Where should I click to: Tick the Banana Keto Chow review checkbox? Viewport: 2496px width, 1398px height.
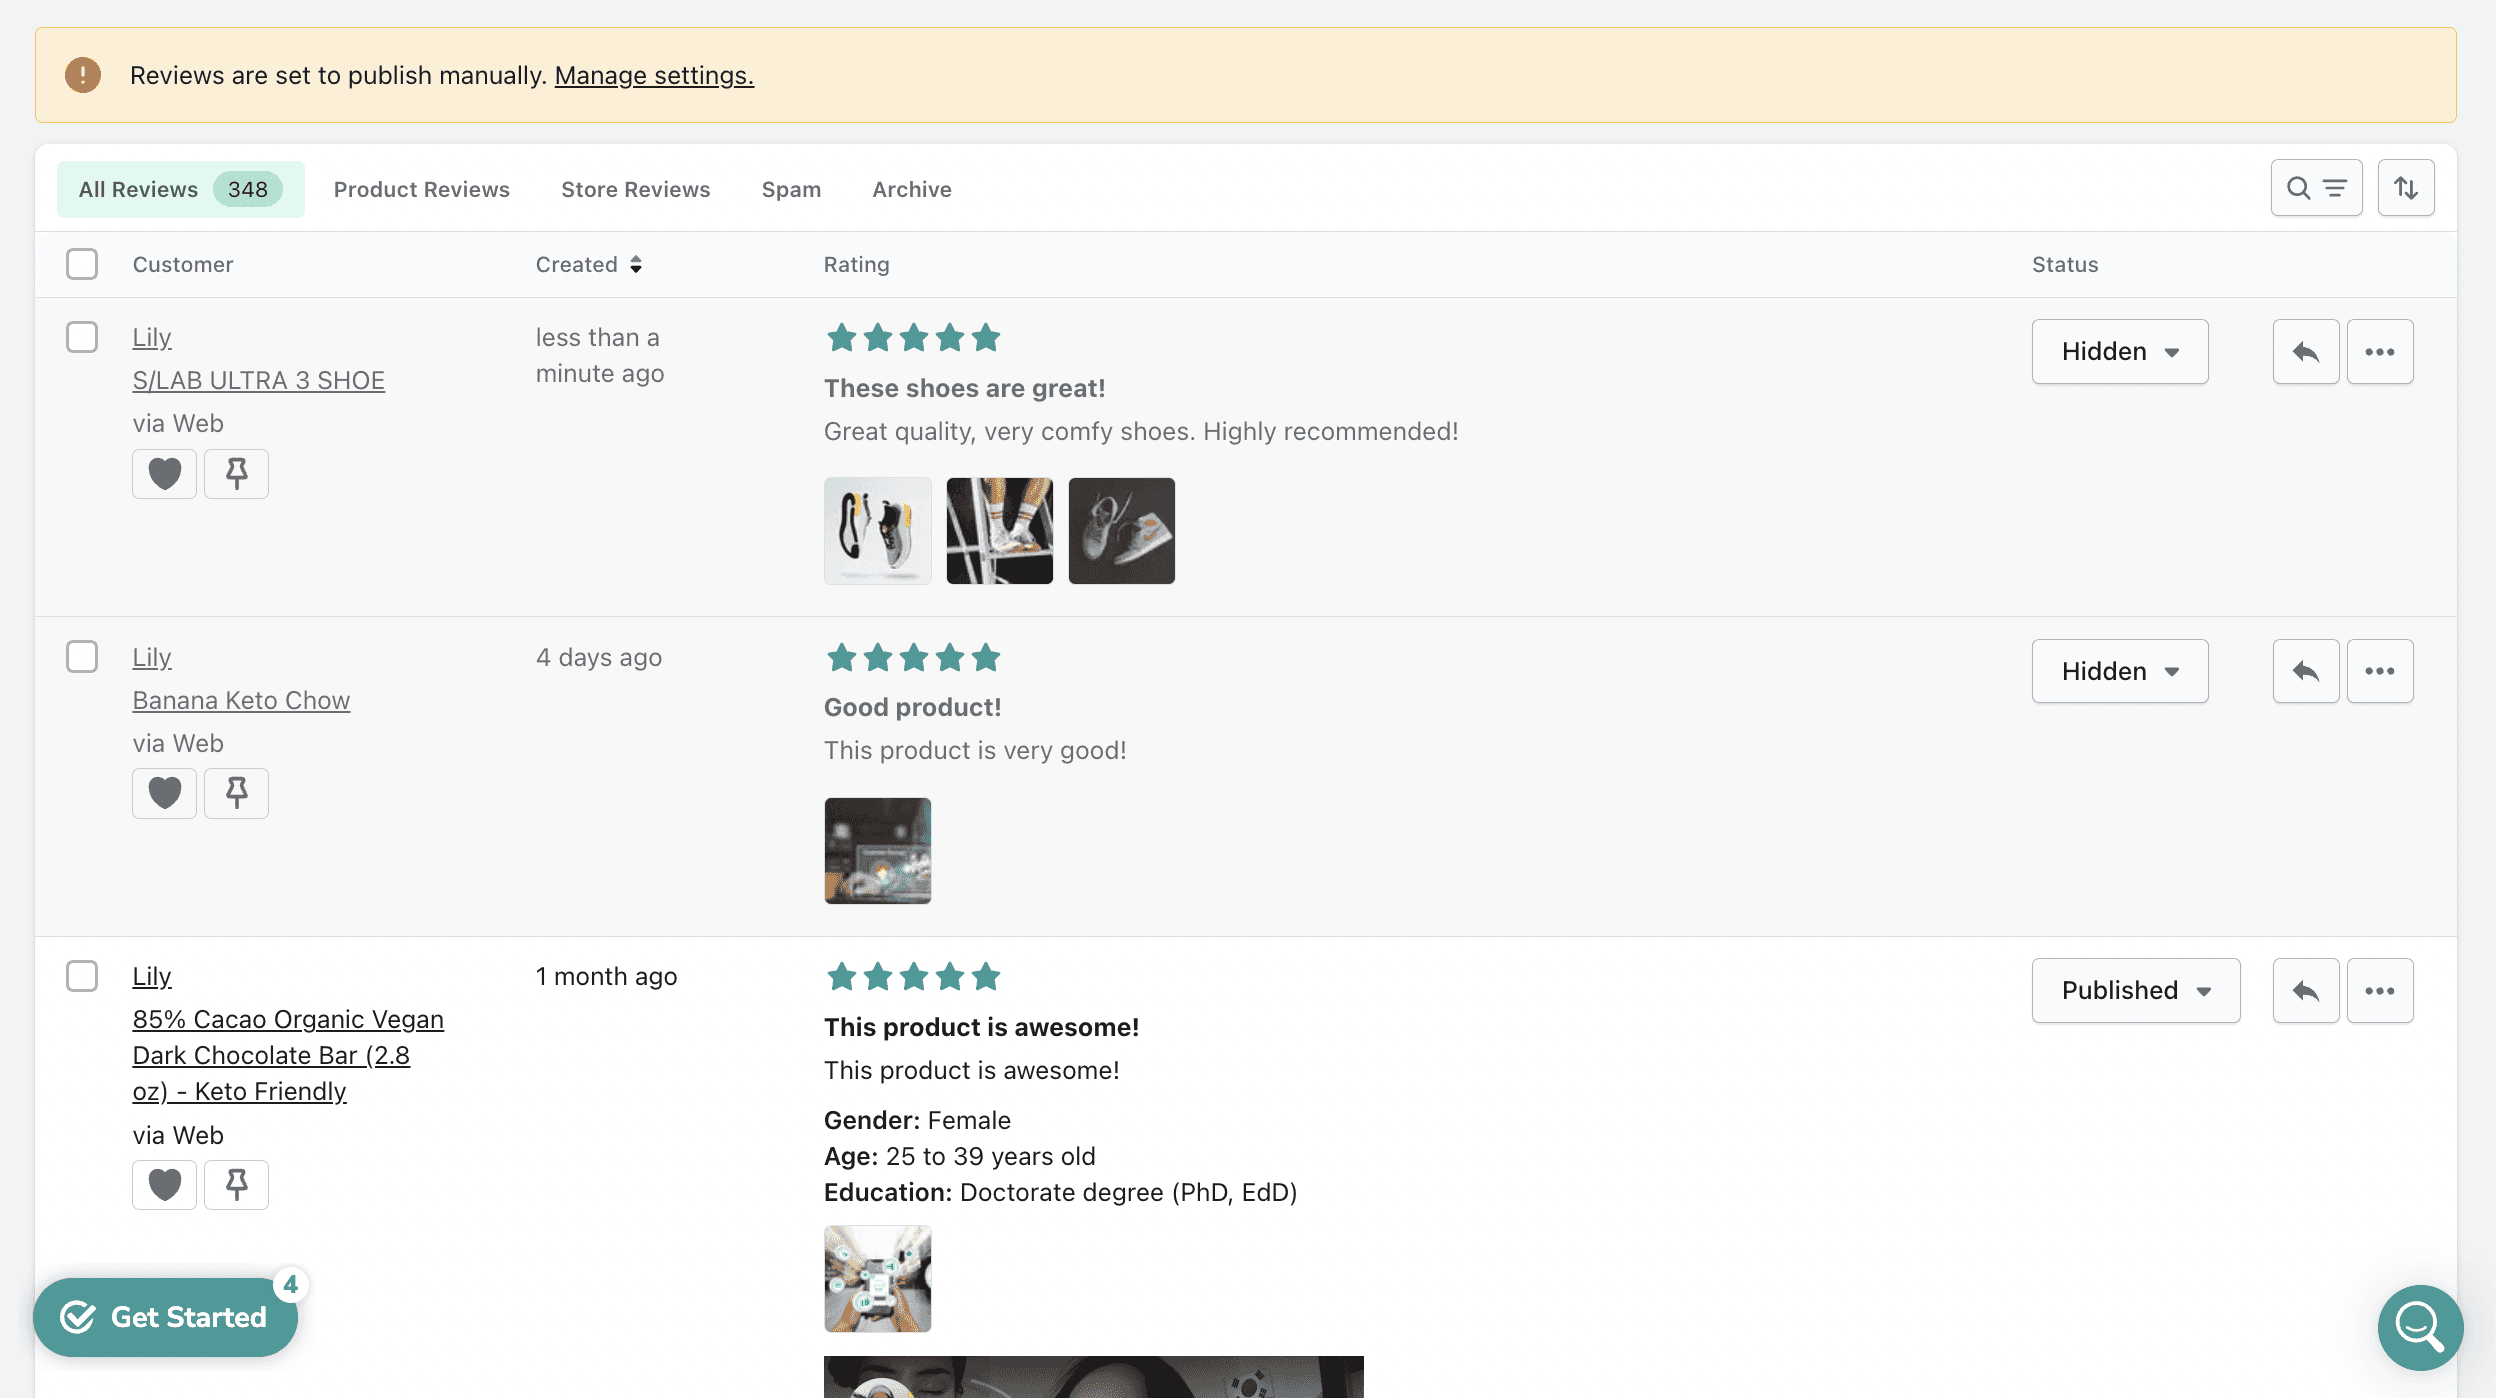(82, 657)
